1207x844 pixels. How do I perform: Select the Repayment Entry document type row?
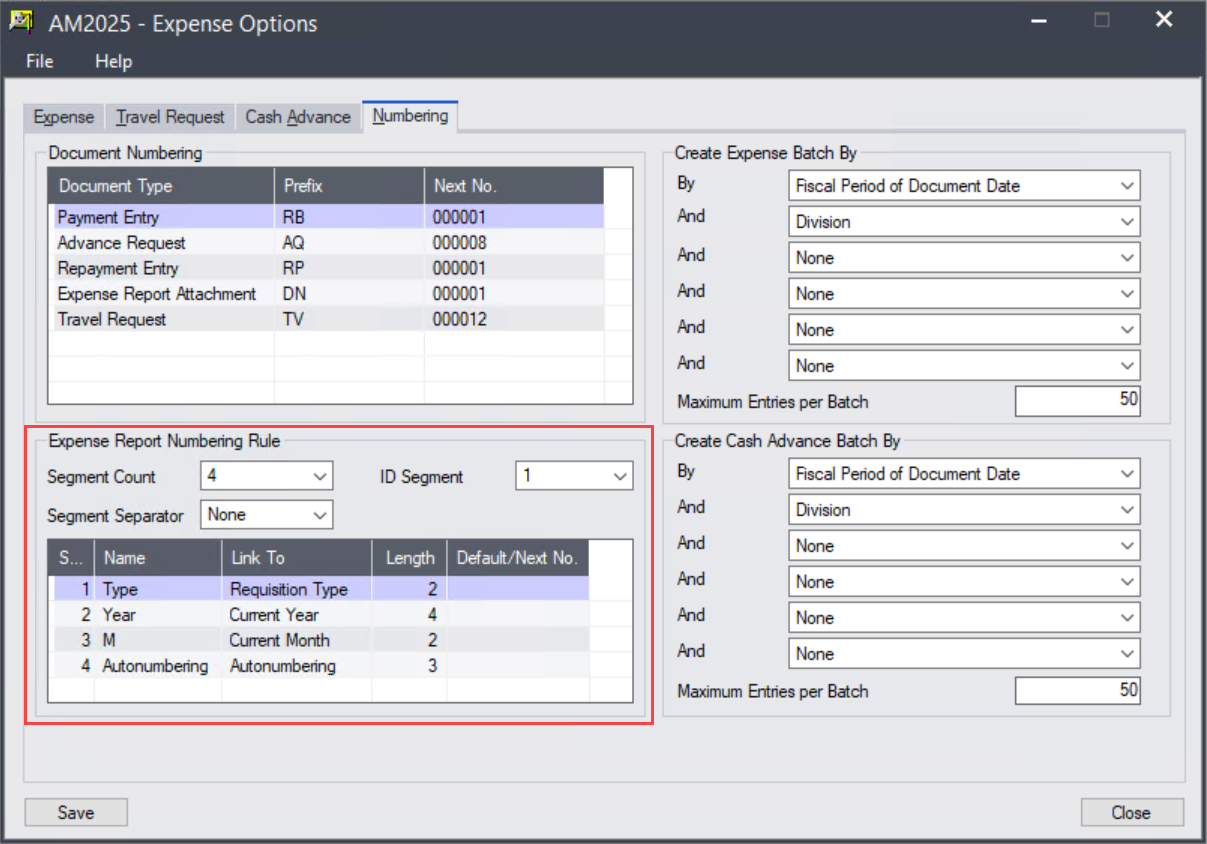pyautogui.click(x=326, y=268)
